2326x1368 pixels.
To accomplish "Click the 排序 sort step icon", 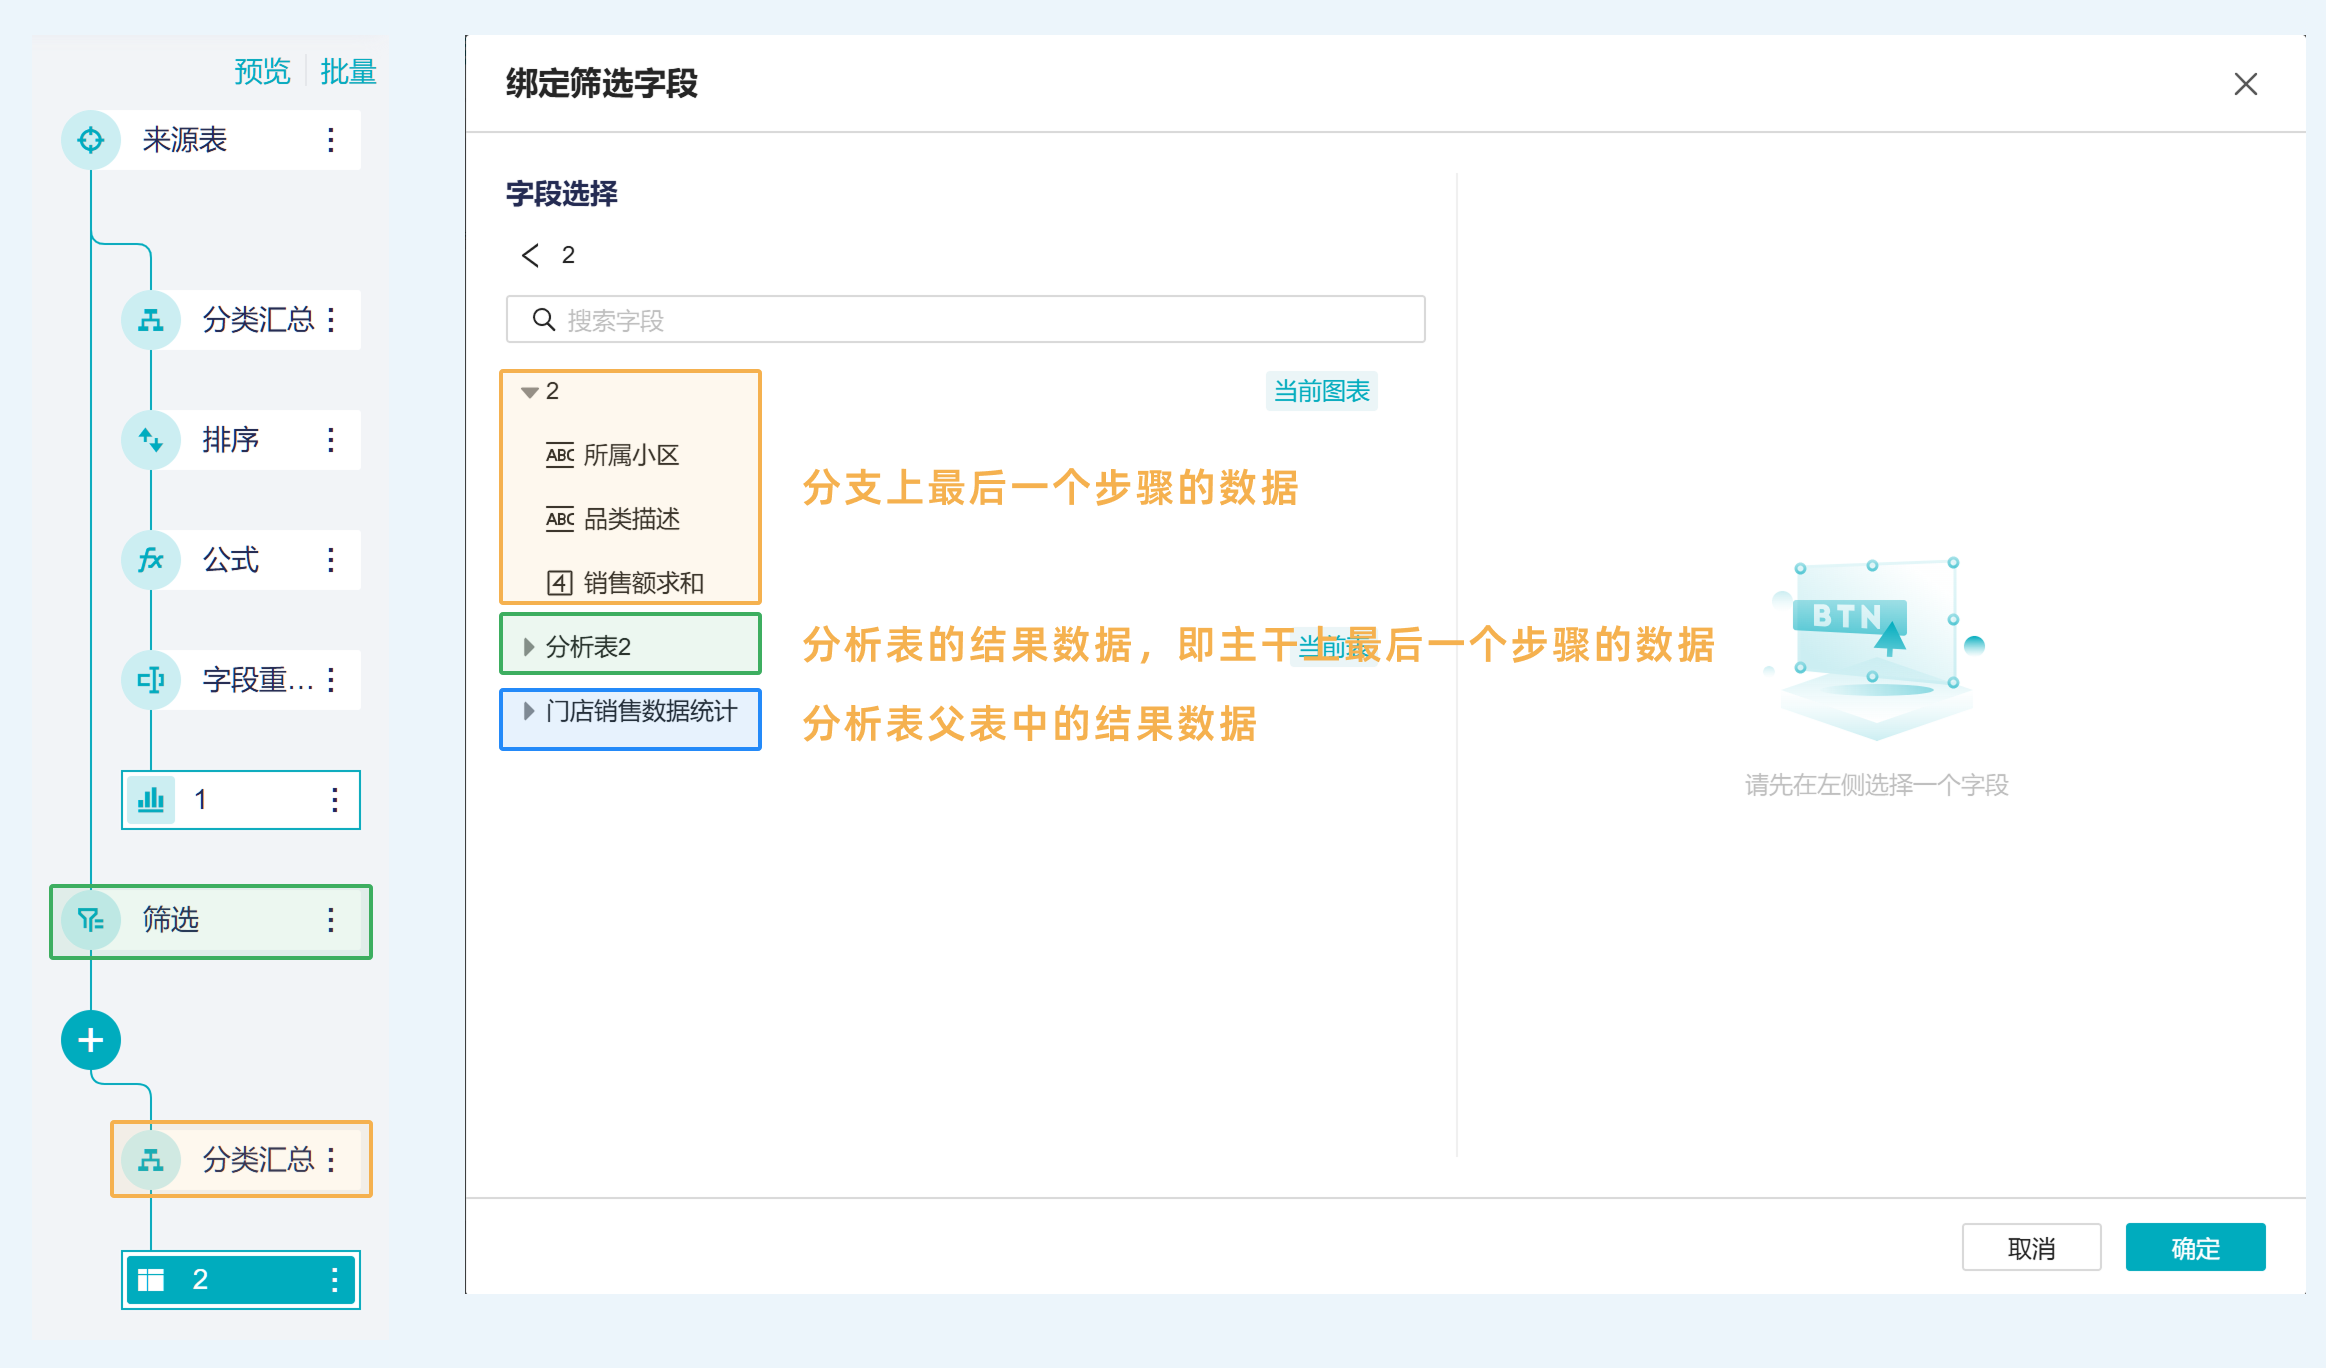I will (151, 440).
